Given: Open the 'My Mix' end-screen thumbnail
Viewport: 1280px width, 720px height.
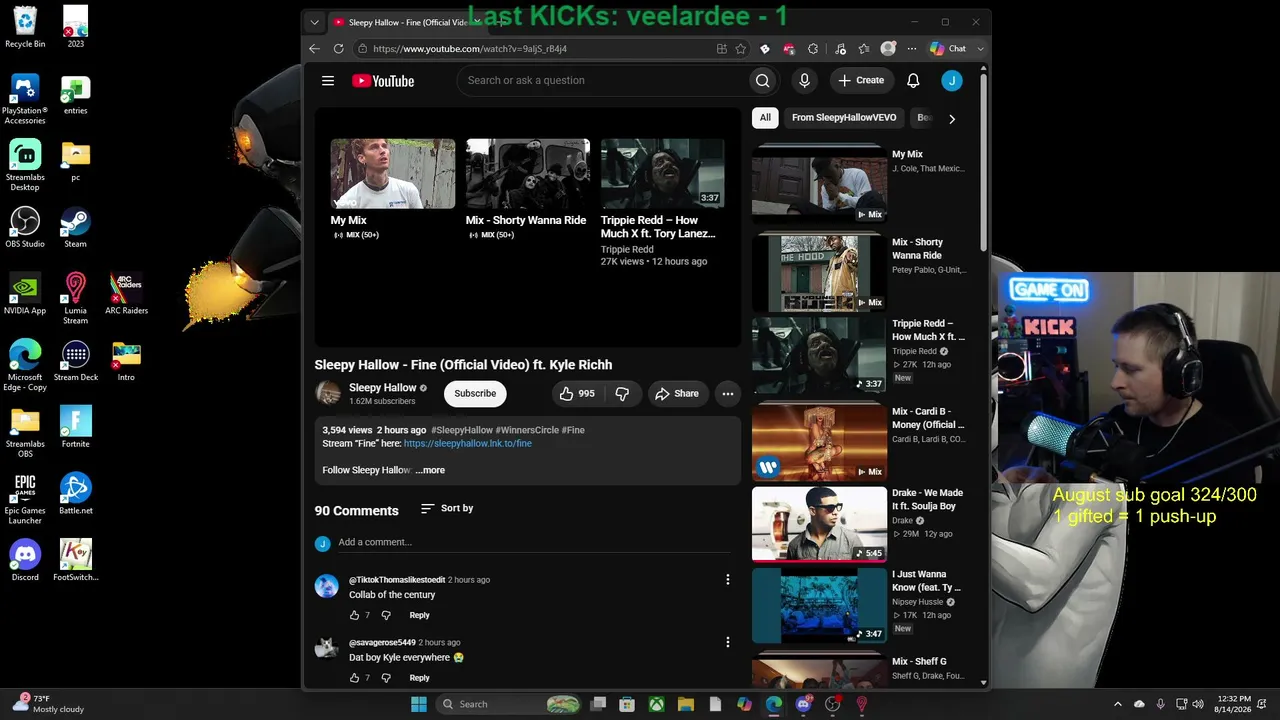Looking at the screenshot, I should pos(393,173).
